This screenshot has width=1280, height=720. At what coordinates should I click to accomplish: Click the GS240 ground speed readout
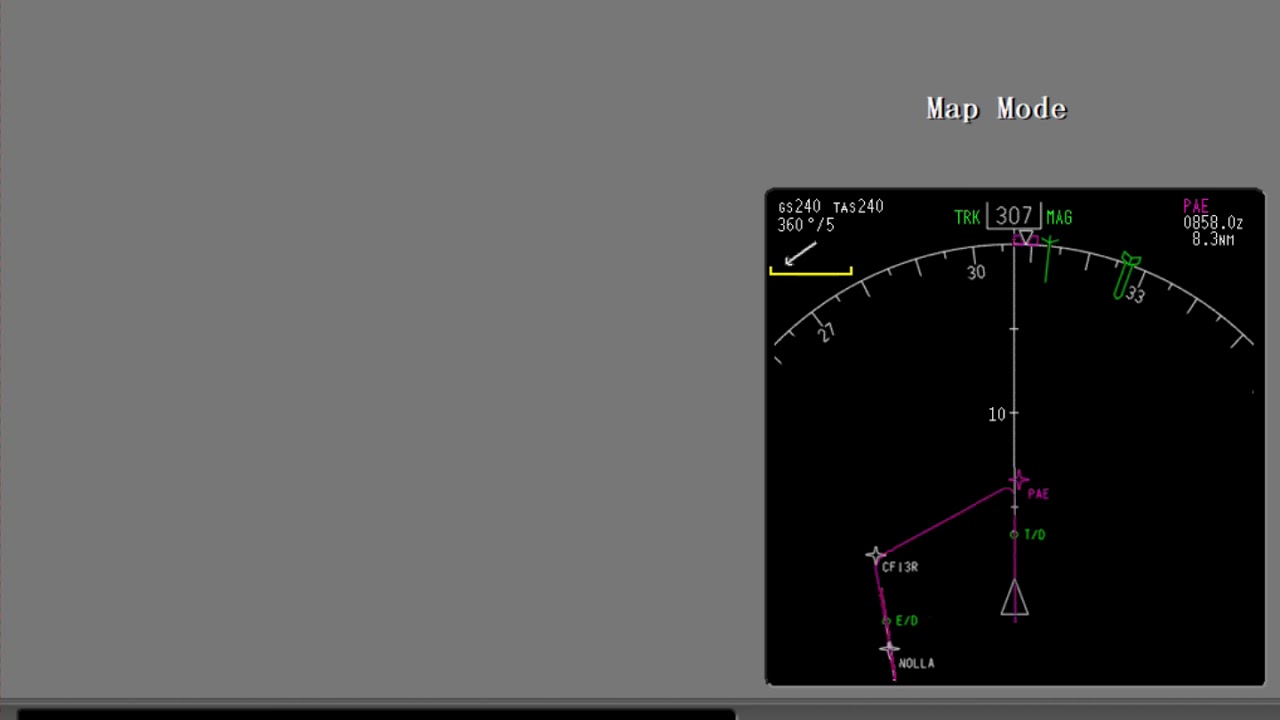click(800, 207)
